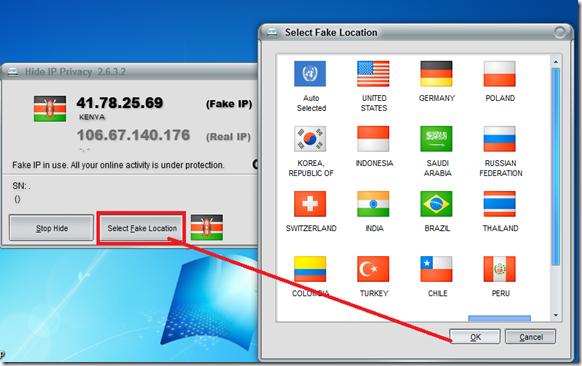Choose the Korea, Republic of flag
Screen dimensions: 582x366
(310, 139)
